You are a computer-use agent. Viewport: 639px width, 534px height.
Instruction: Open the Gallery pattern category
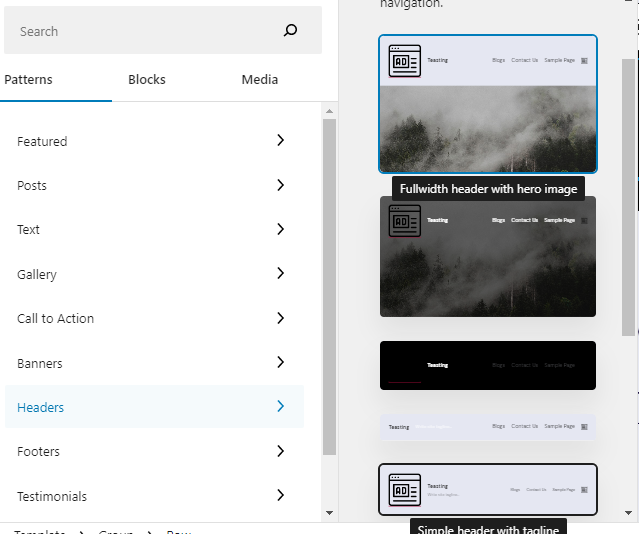click(154, 274)
